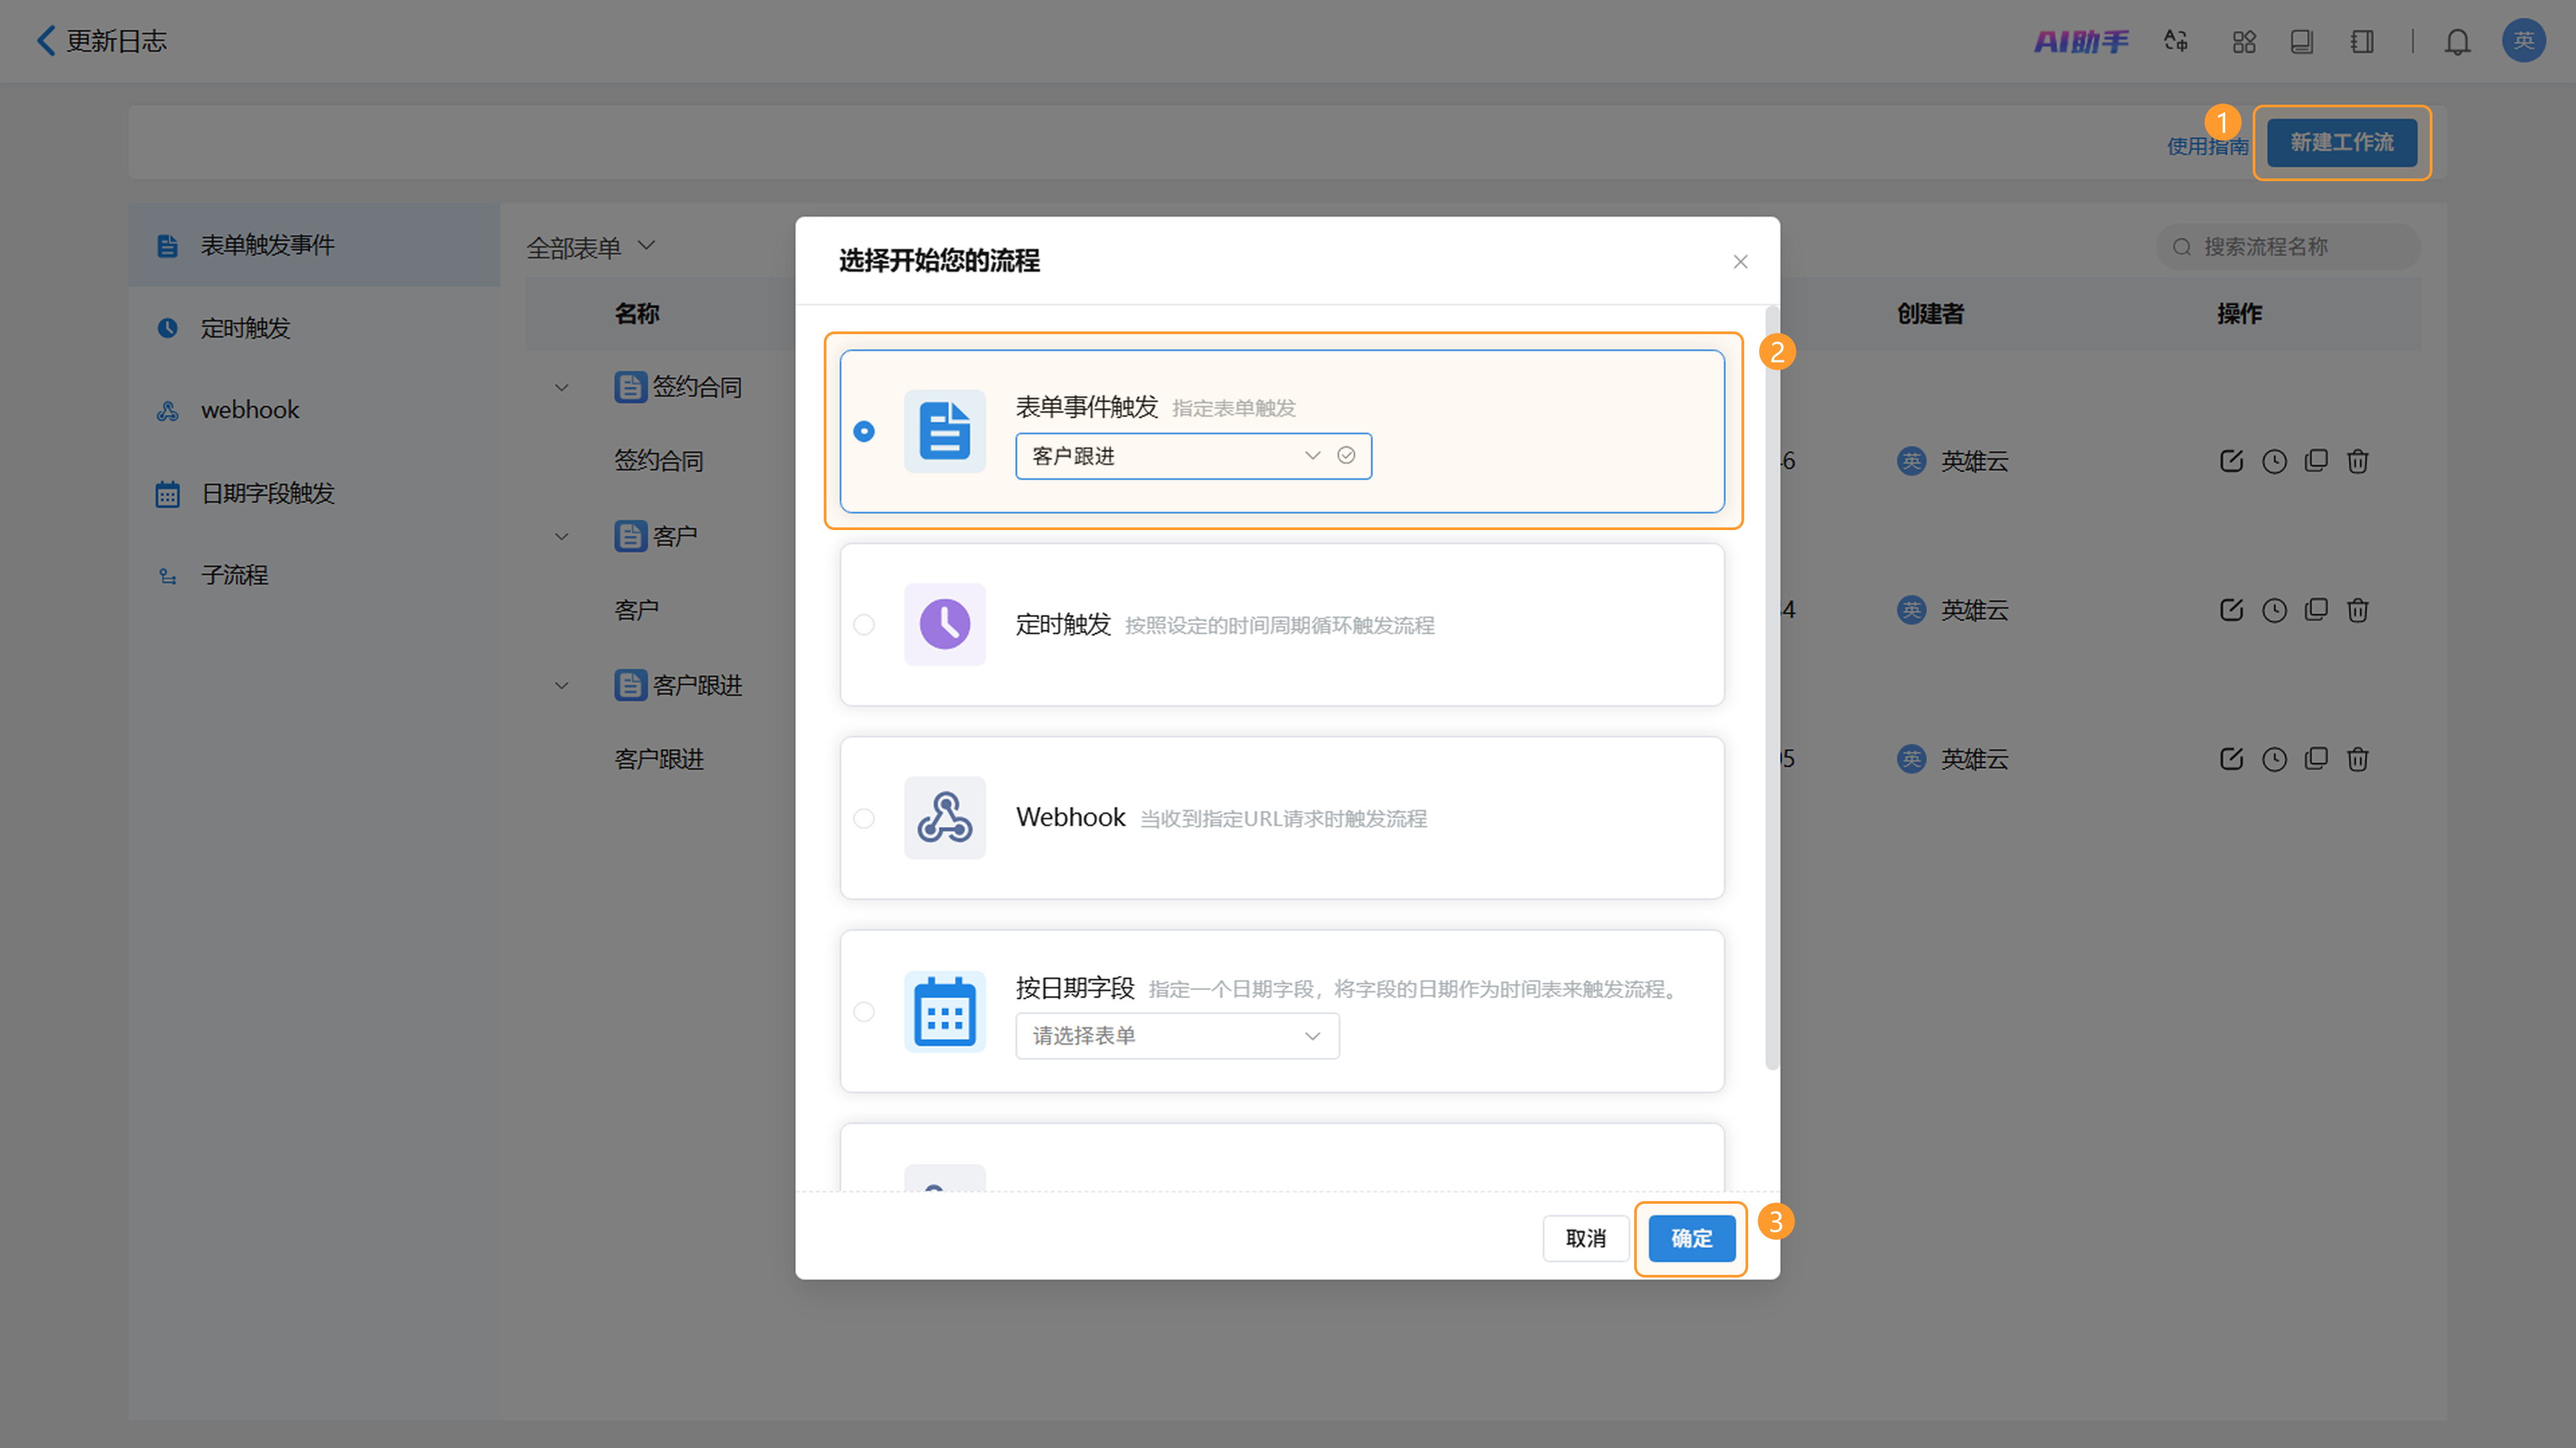Viewport: 2576px width, 1448px height.
Task: Edit the 客户 workflow
Action: (2231, 610)
